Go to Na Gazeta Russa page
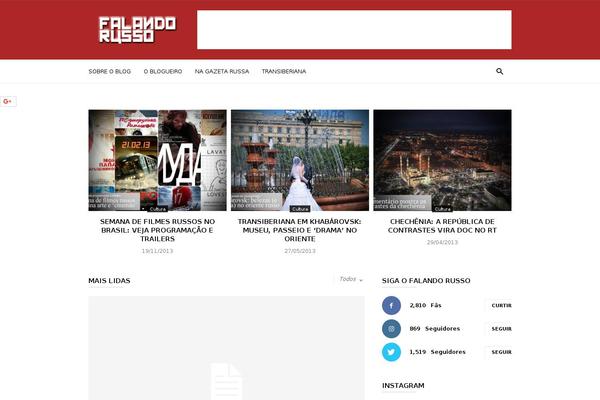Screen dimensions: 600x400 tap(222, 72)
